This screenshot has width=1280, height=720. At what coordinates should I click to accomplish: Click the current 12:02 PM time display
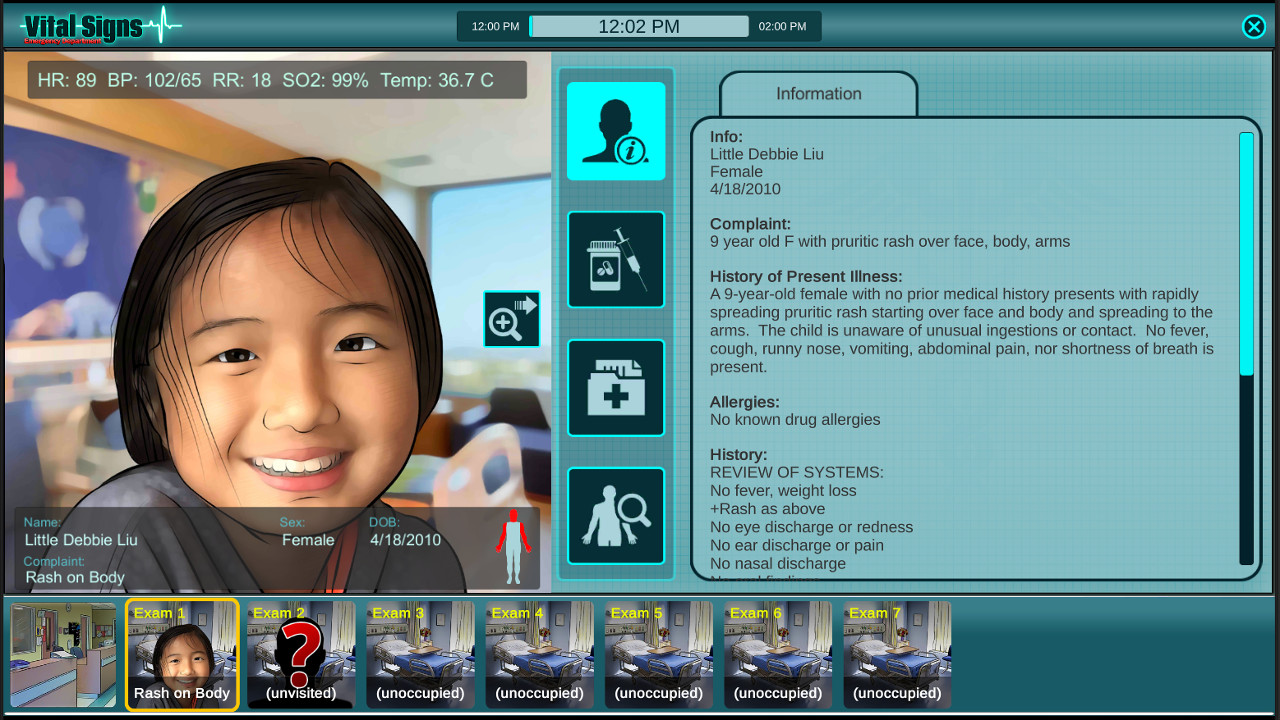pos(638,26)
